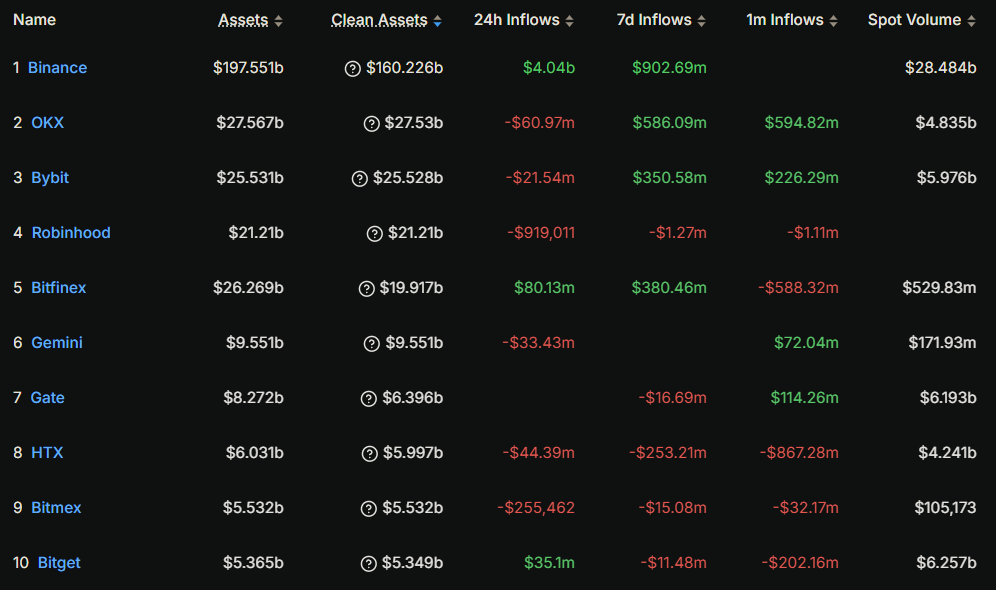Screen dimensions: 996x590
Task: Open the Bitmex exchange link
Action: point(56,508)
